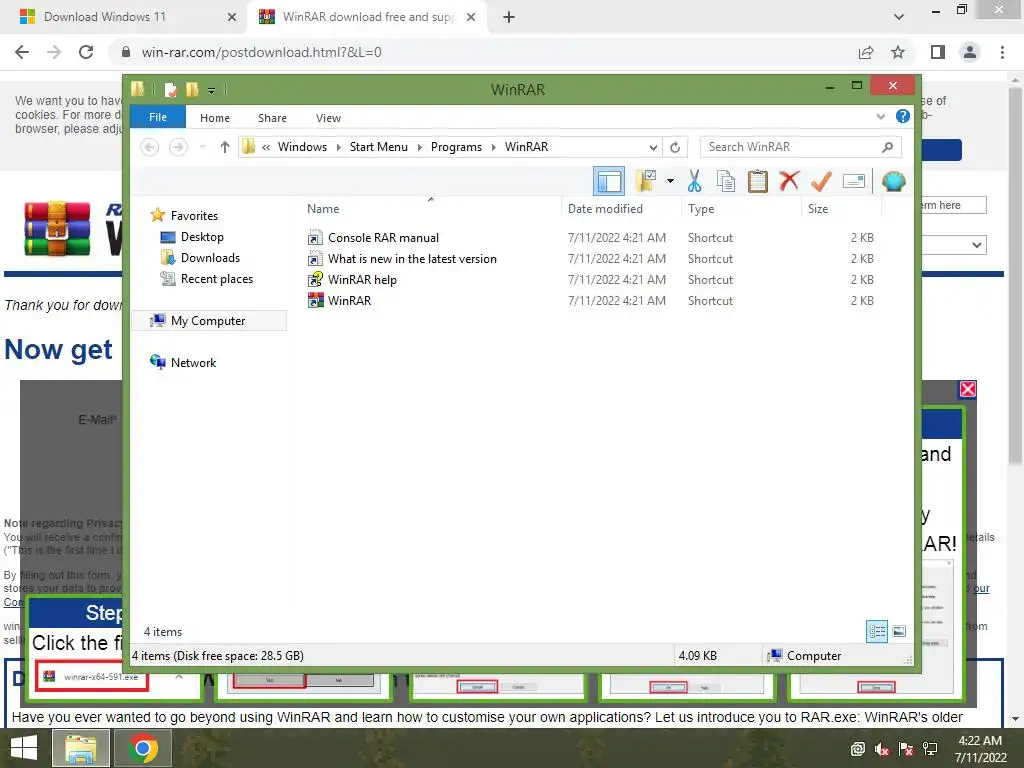Click the New folder quick access icon
1024x768 pixels.
click(x=192, y=89)
